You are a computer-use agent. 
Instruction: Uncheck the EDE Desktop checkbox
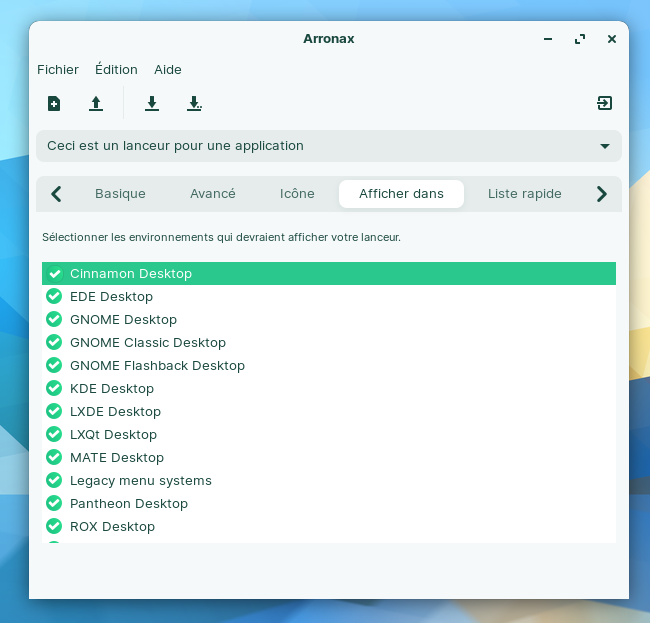(54, 296)
